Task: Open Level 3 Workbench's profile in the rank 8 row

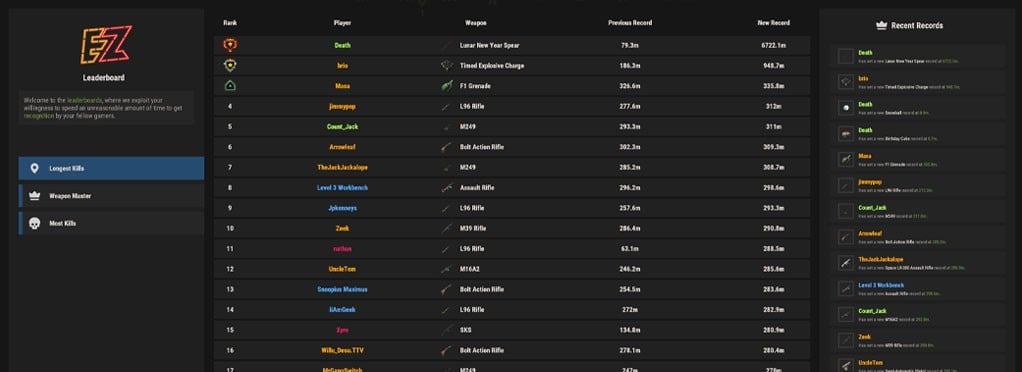Action: [342, 188]
